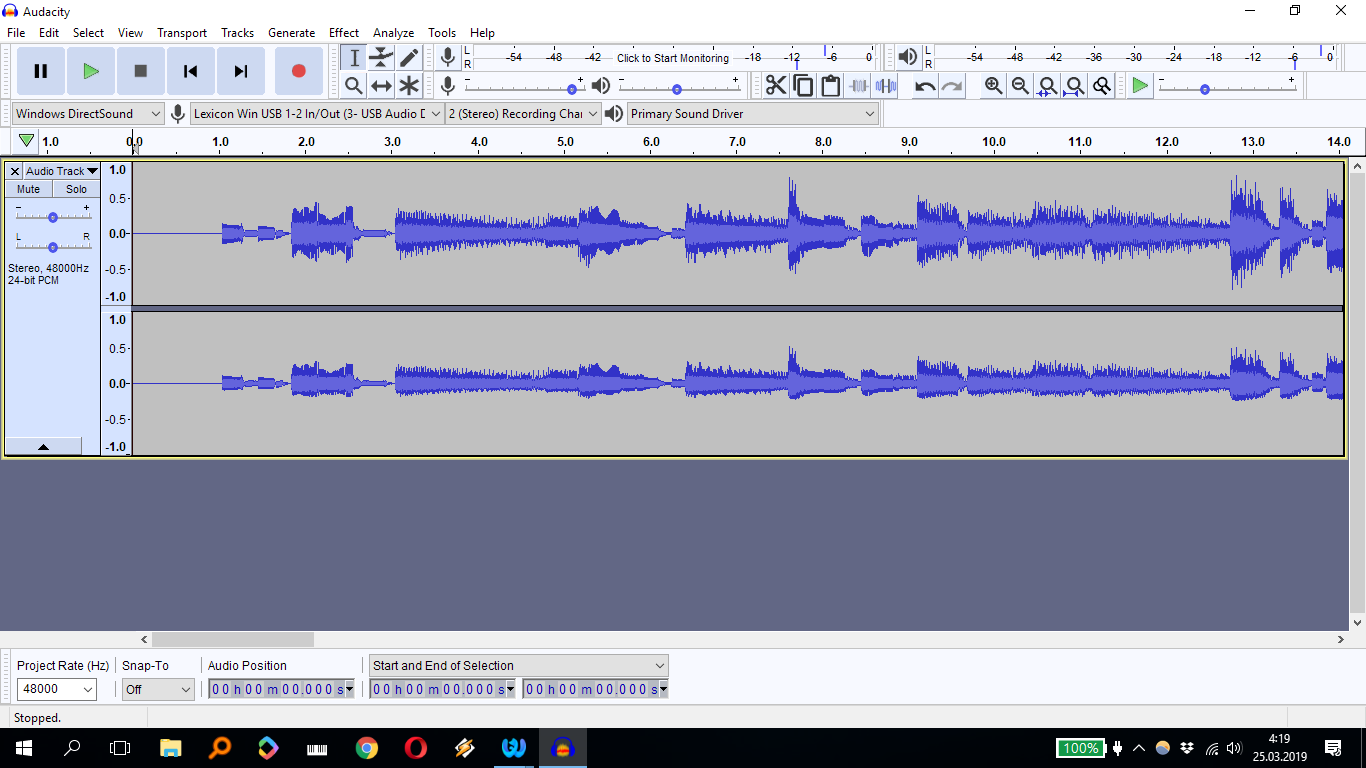Click to Start Monitoring on recording meter

(x=672, y=58)
